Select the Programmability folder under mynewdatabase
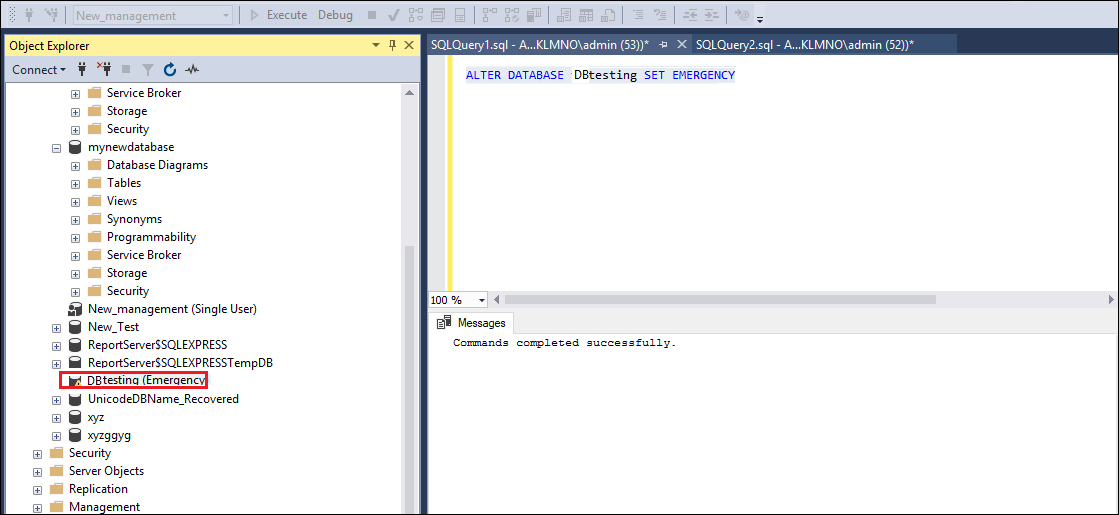The height and width of the screenshot is (515, 1119). click(151, 237)
